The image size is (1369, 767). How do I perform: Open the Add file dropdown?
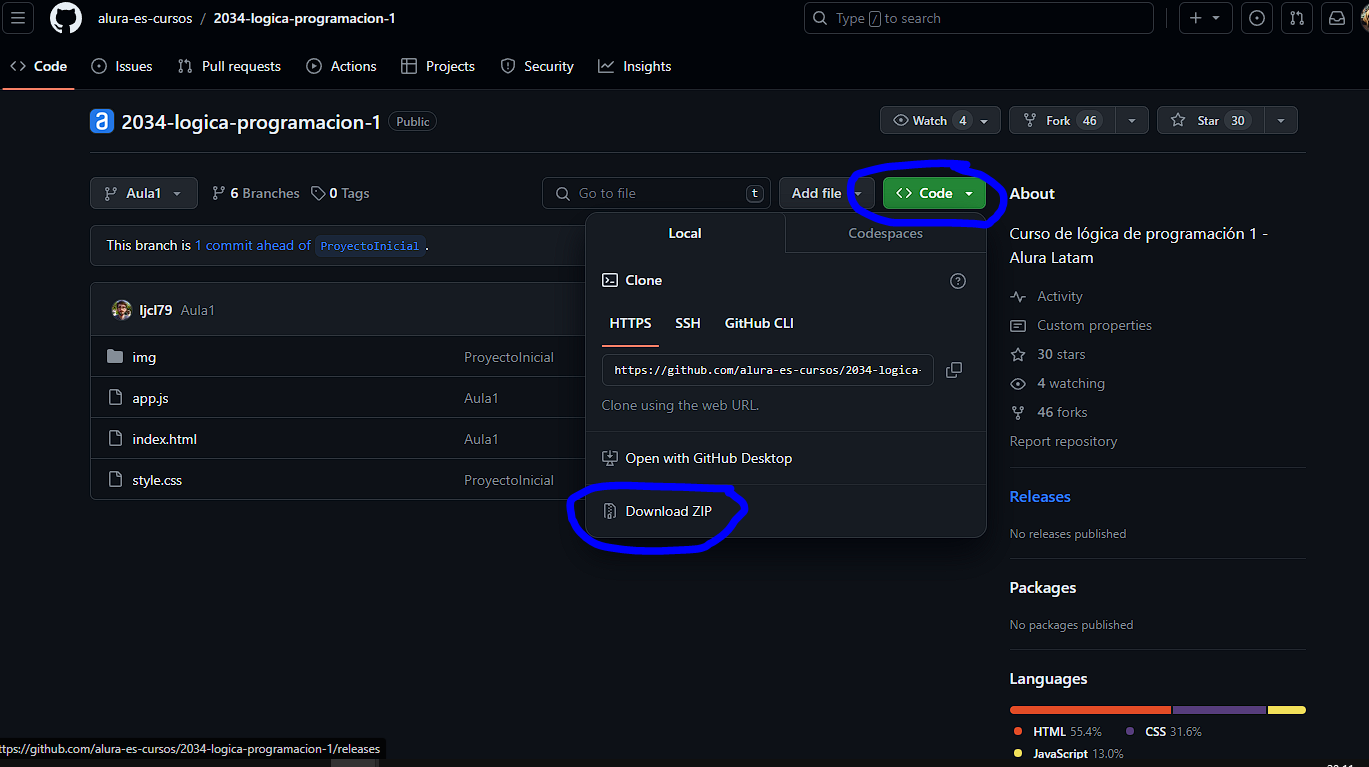827,193
